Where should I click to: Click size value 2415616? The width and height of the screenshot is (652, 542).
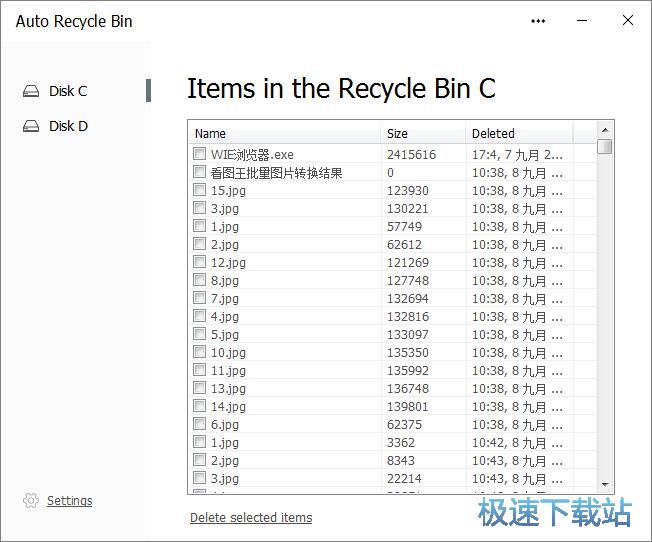tap(411, 155)
